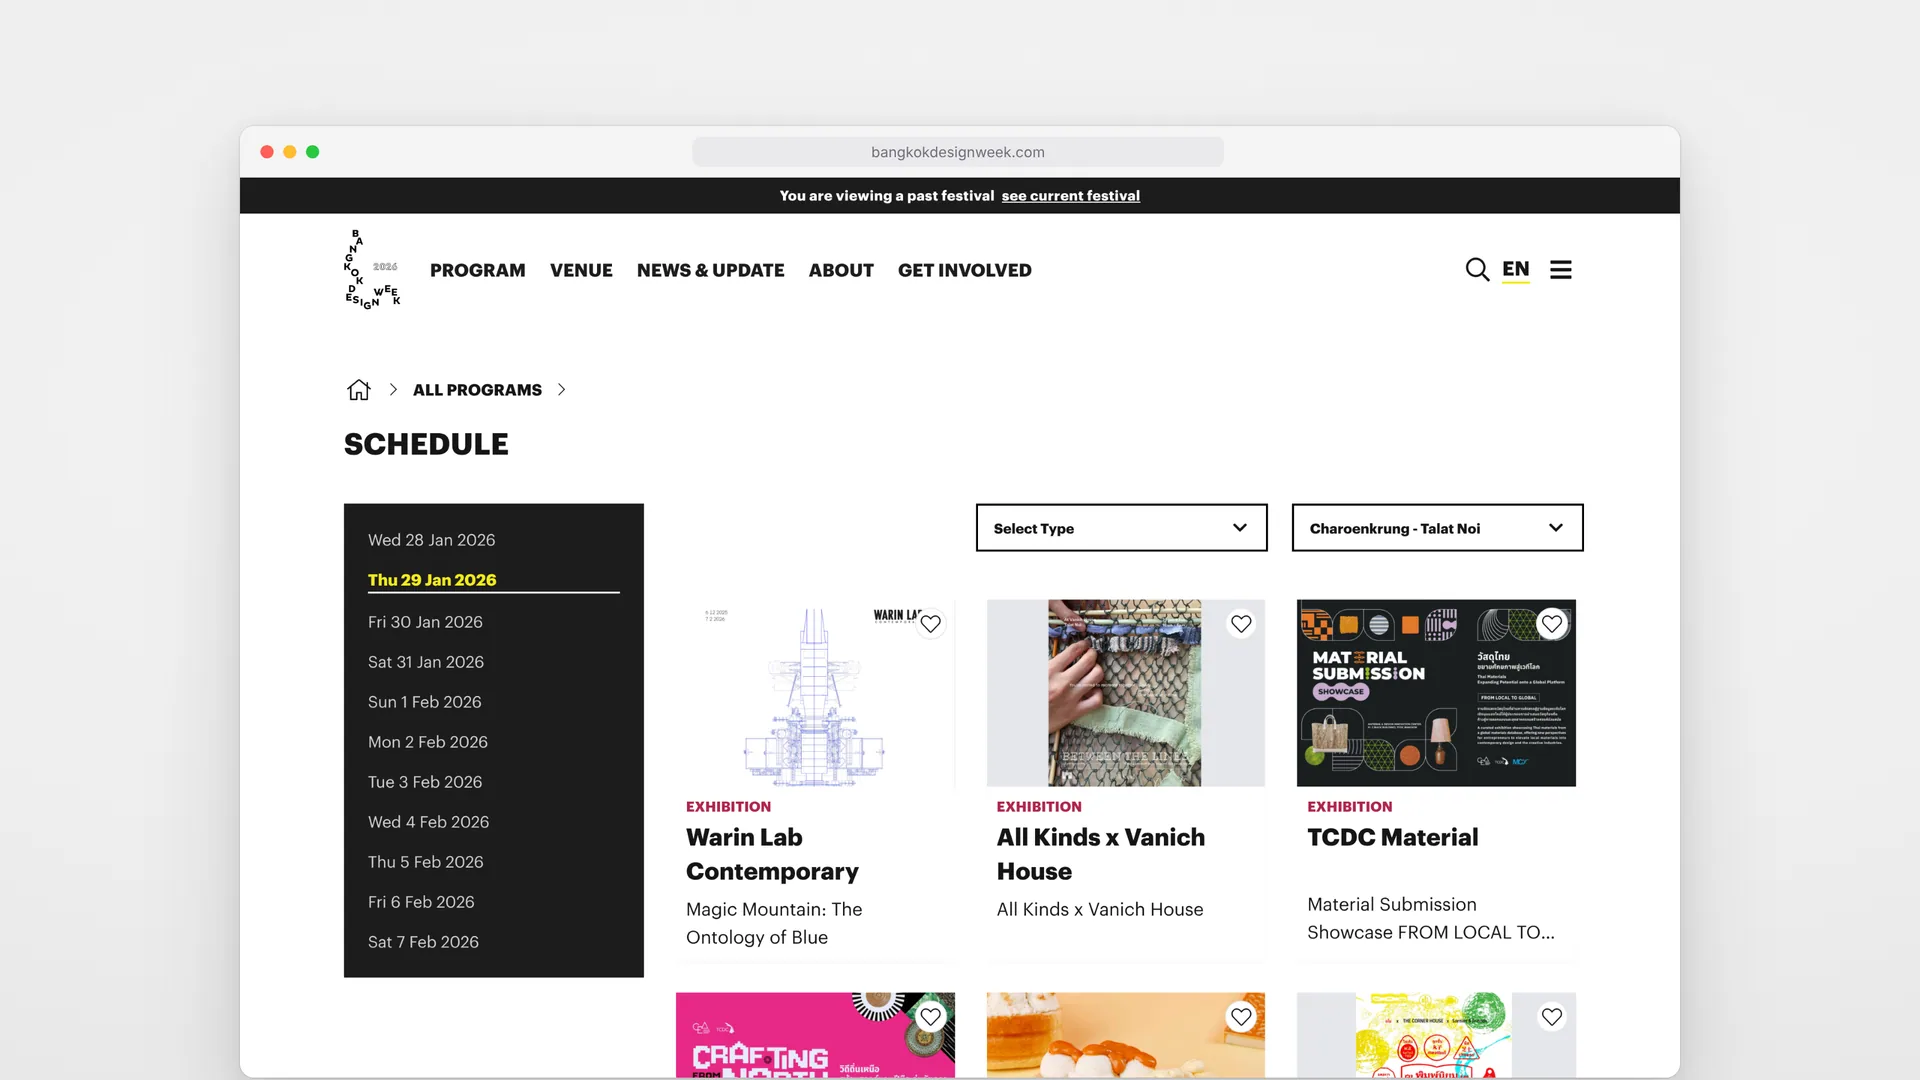Select Tue 3 Feb 2026 date
Image resolution: width=1920 pixels, height=1080 pixels.
[425, 782]
